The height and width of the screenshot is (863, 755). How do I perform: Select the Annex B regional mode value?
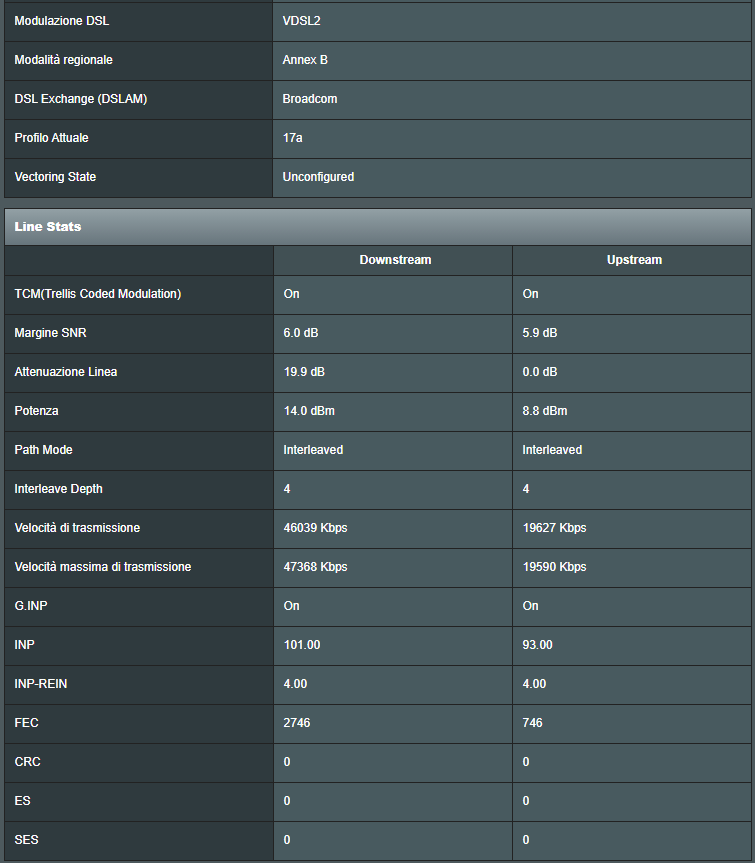(305, 60)
